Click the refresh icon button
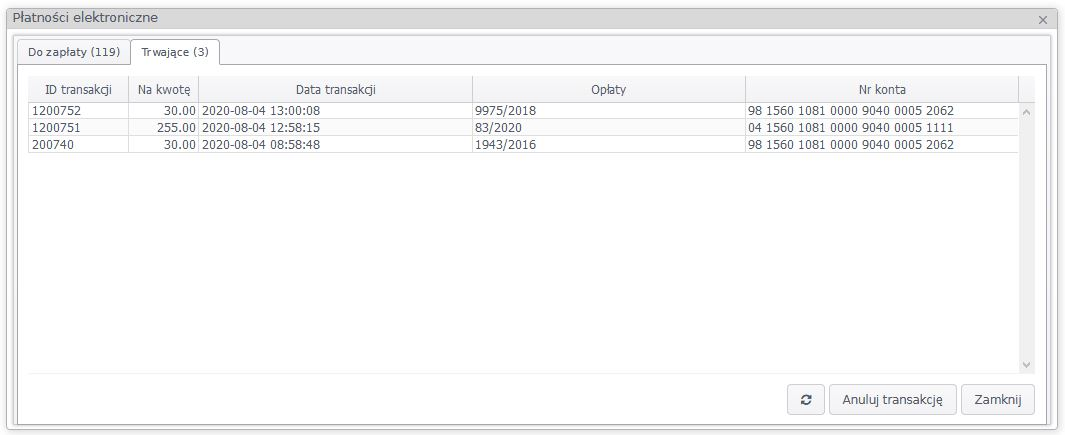Viewport: 1065px width, 435px height. pos(805,399)
